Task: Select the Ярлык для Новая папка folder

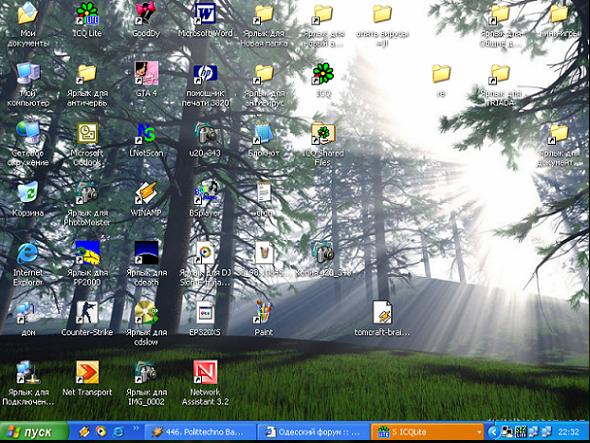Action: [264, 14]
